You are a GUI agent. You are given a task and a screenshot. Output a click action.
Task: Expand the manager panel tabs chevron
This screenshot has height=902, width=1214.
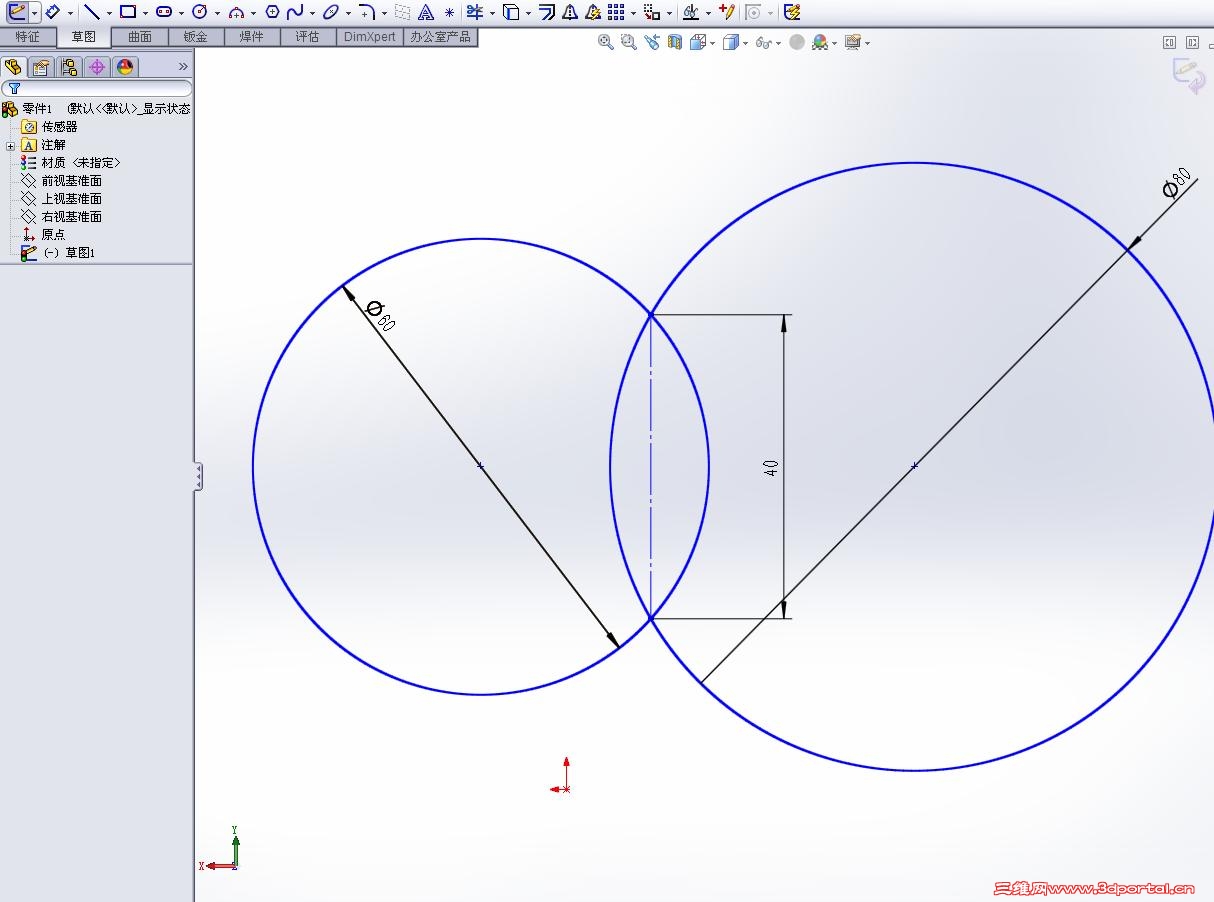[x=183, y=67]
